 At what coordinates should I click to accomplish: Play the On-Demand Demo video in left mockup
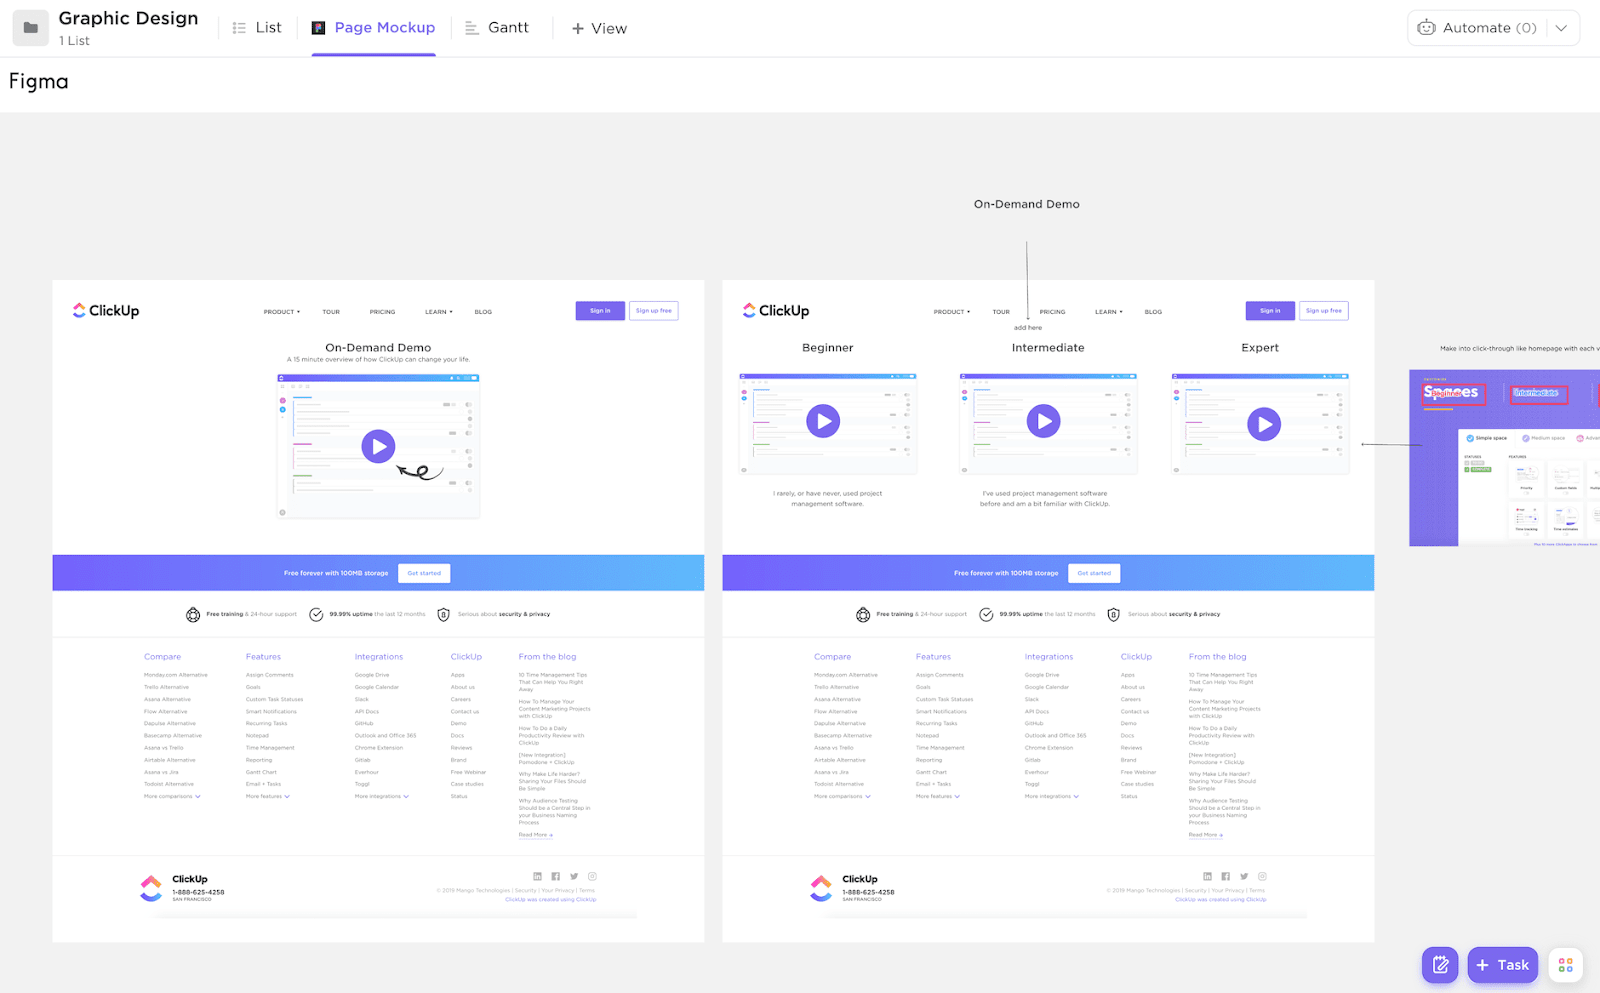click(378, 446)
